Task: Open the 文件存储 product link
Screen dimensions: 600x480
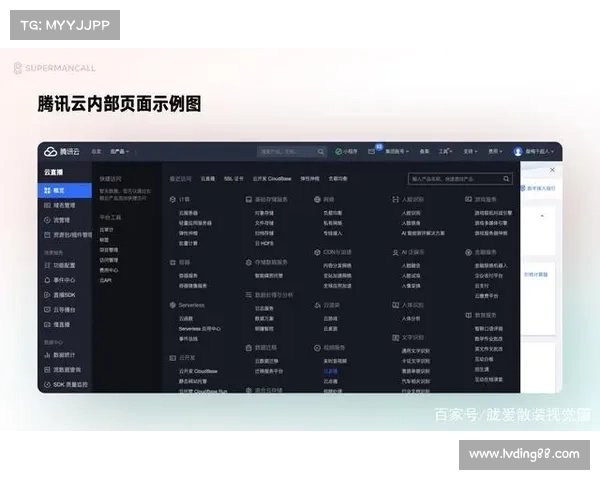Action: [x=264, y=223]
